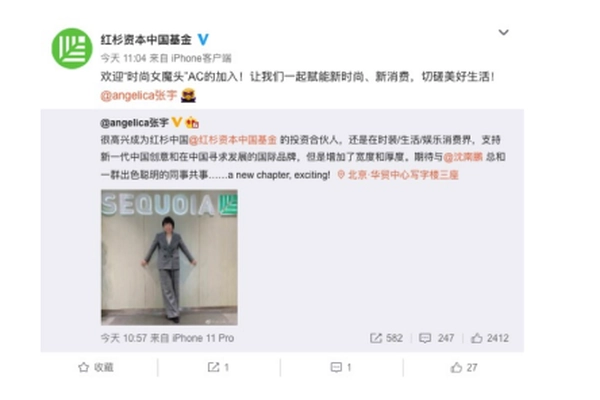
Task: Enlarge the Sequoia office photo thumbnail
Action: point(169,257)
